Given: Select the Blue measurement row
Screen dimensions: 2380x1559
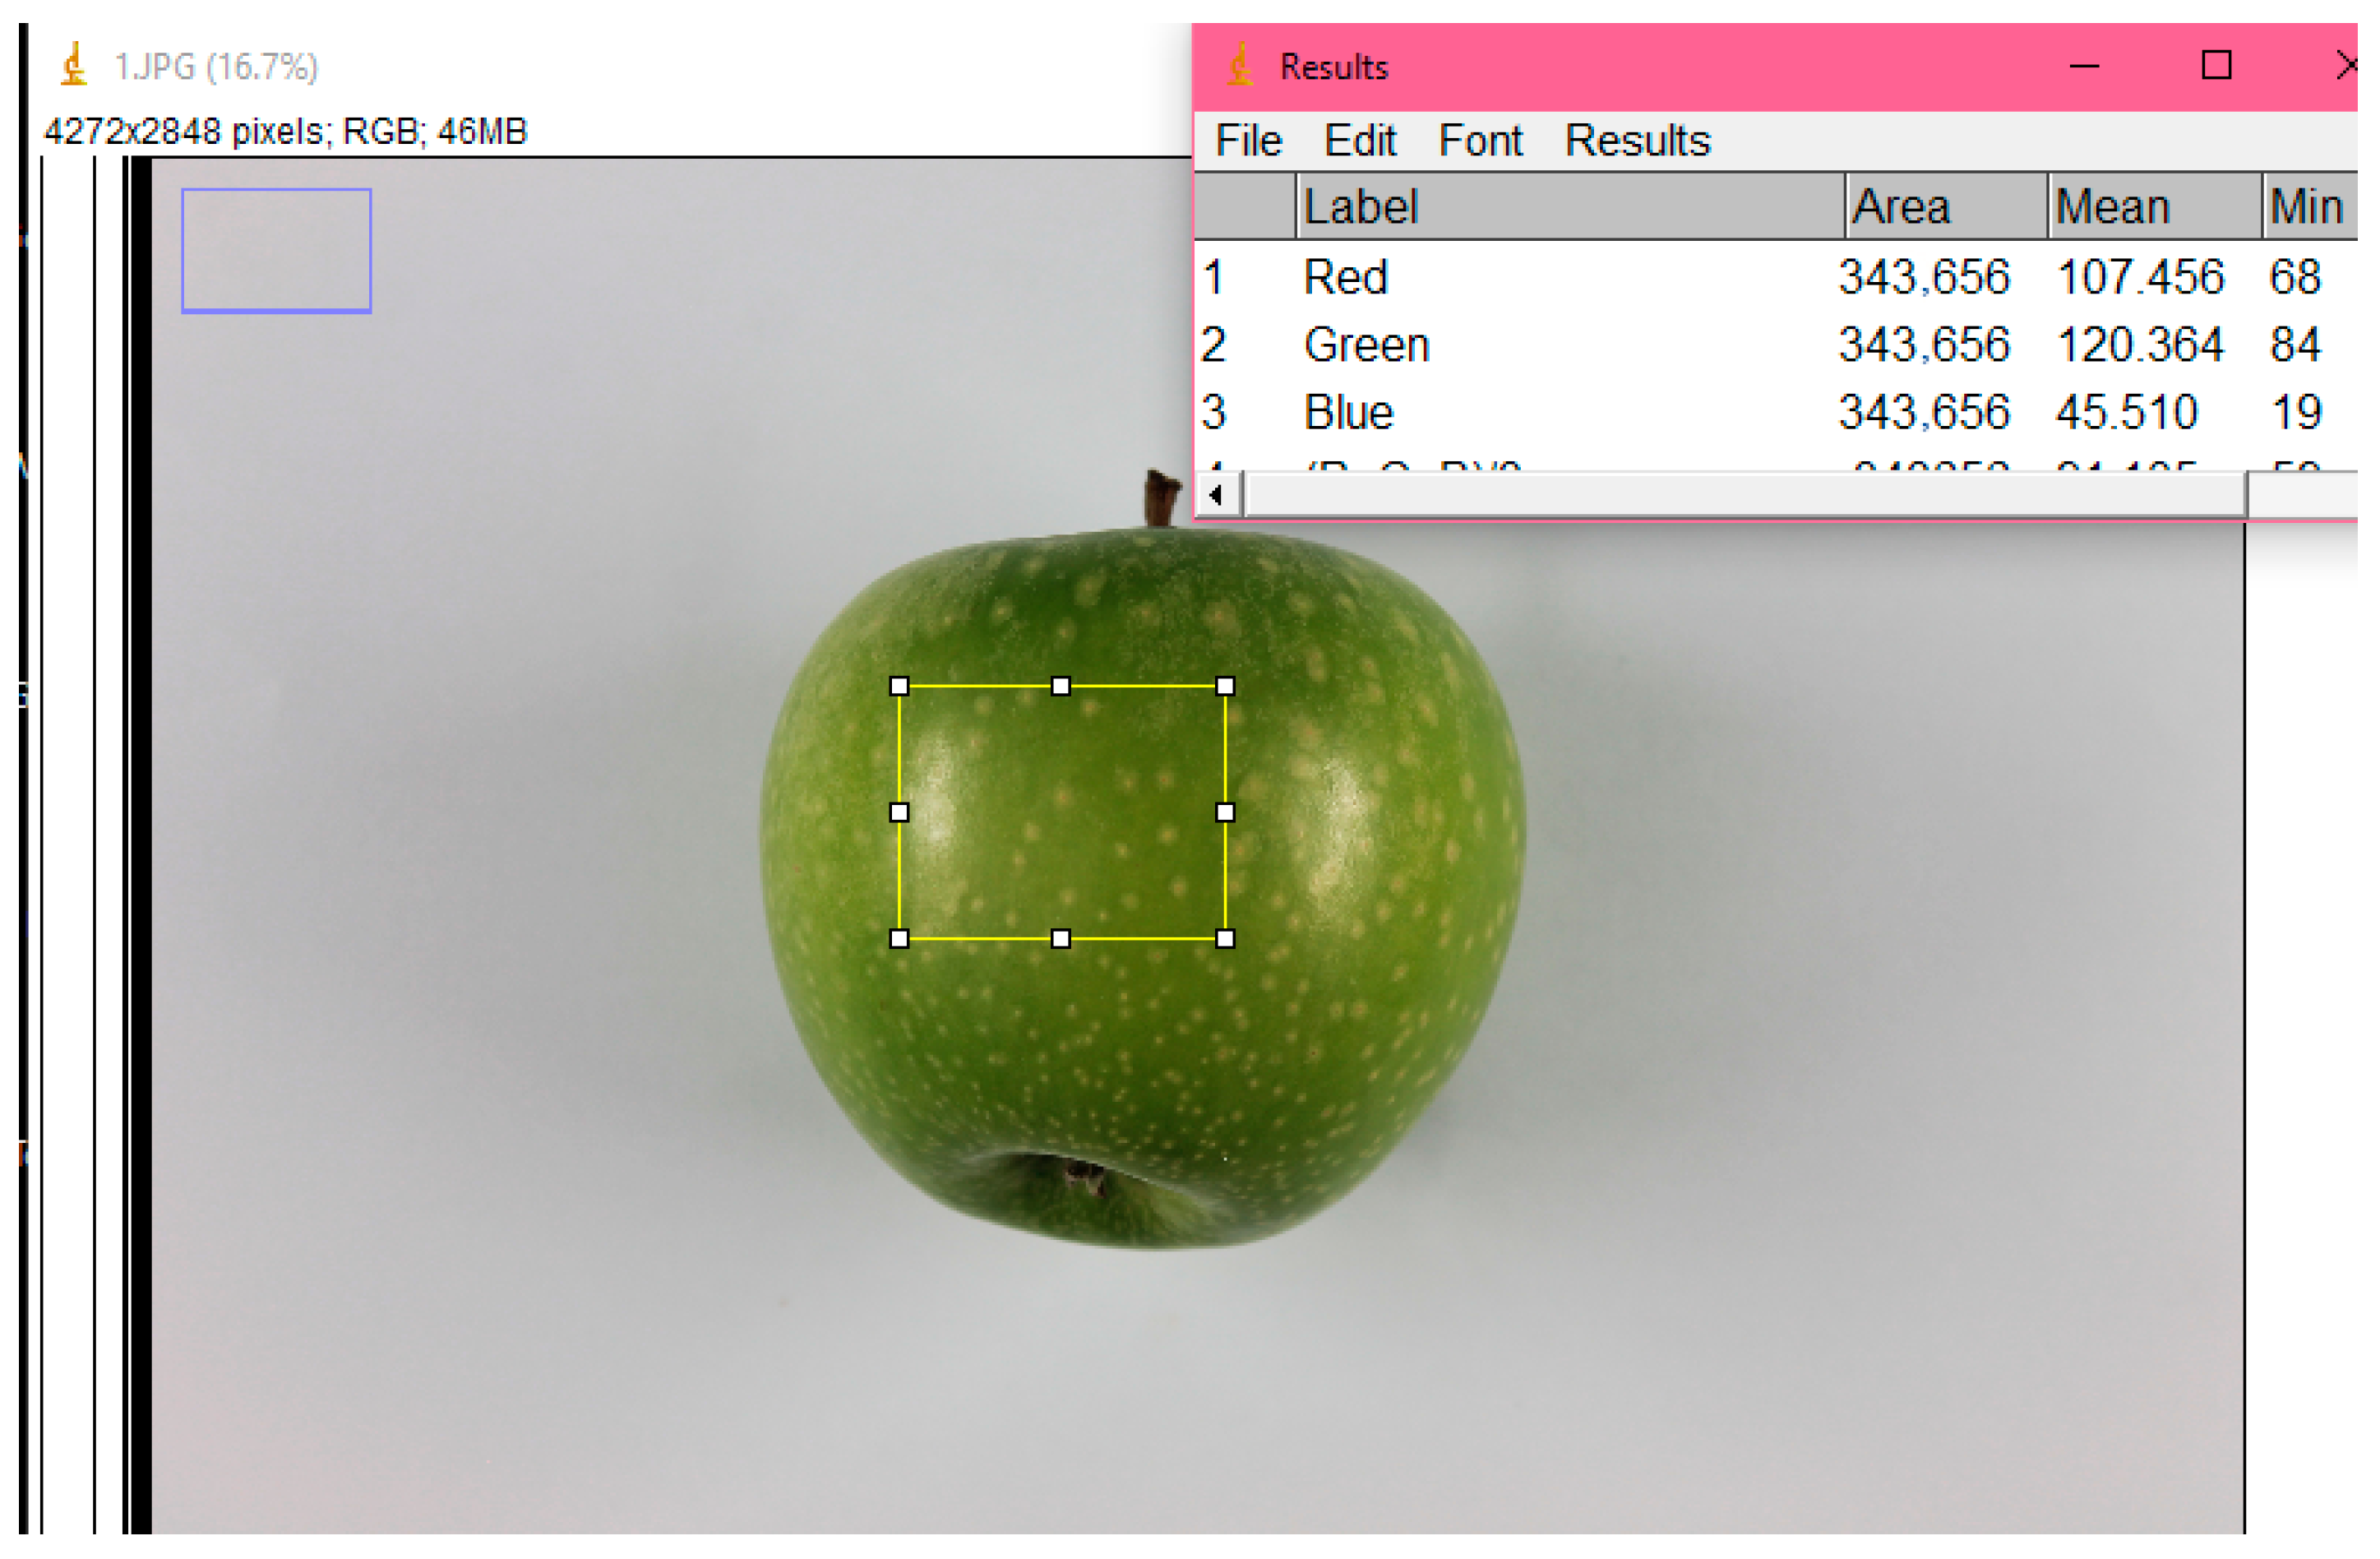Looking at the screenshot, I should click(1348, 412).
